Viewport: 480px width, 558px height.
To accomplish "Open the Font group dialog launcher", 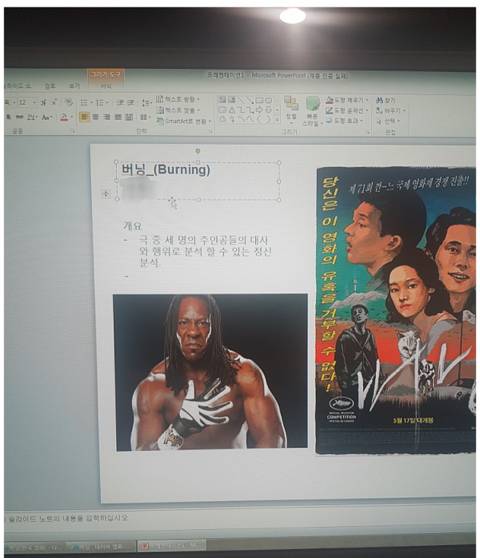I will tap(74, 132).
